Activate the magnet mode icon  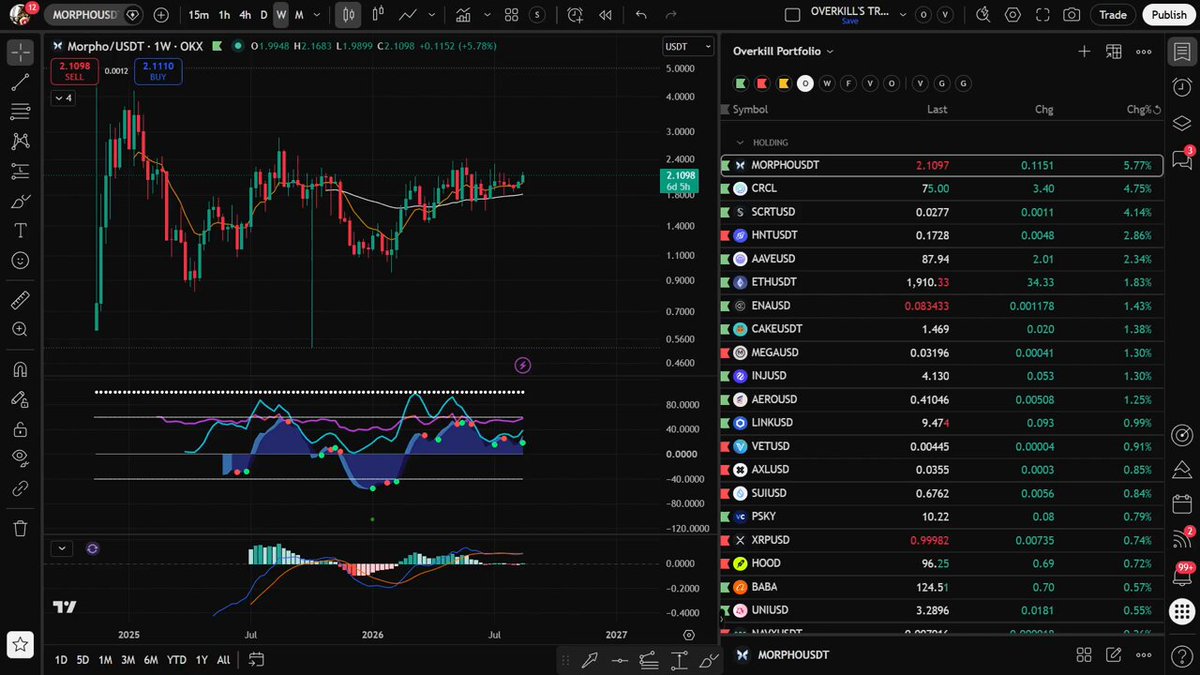click(20, 369)
